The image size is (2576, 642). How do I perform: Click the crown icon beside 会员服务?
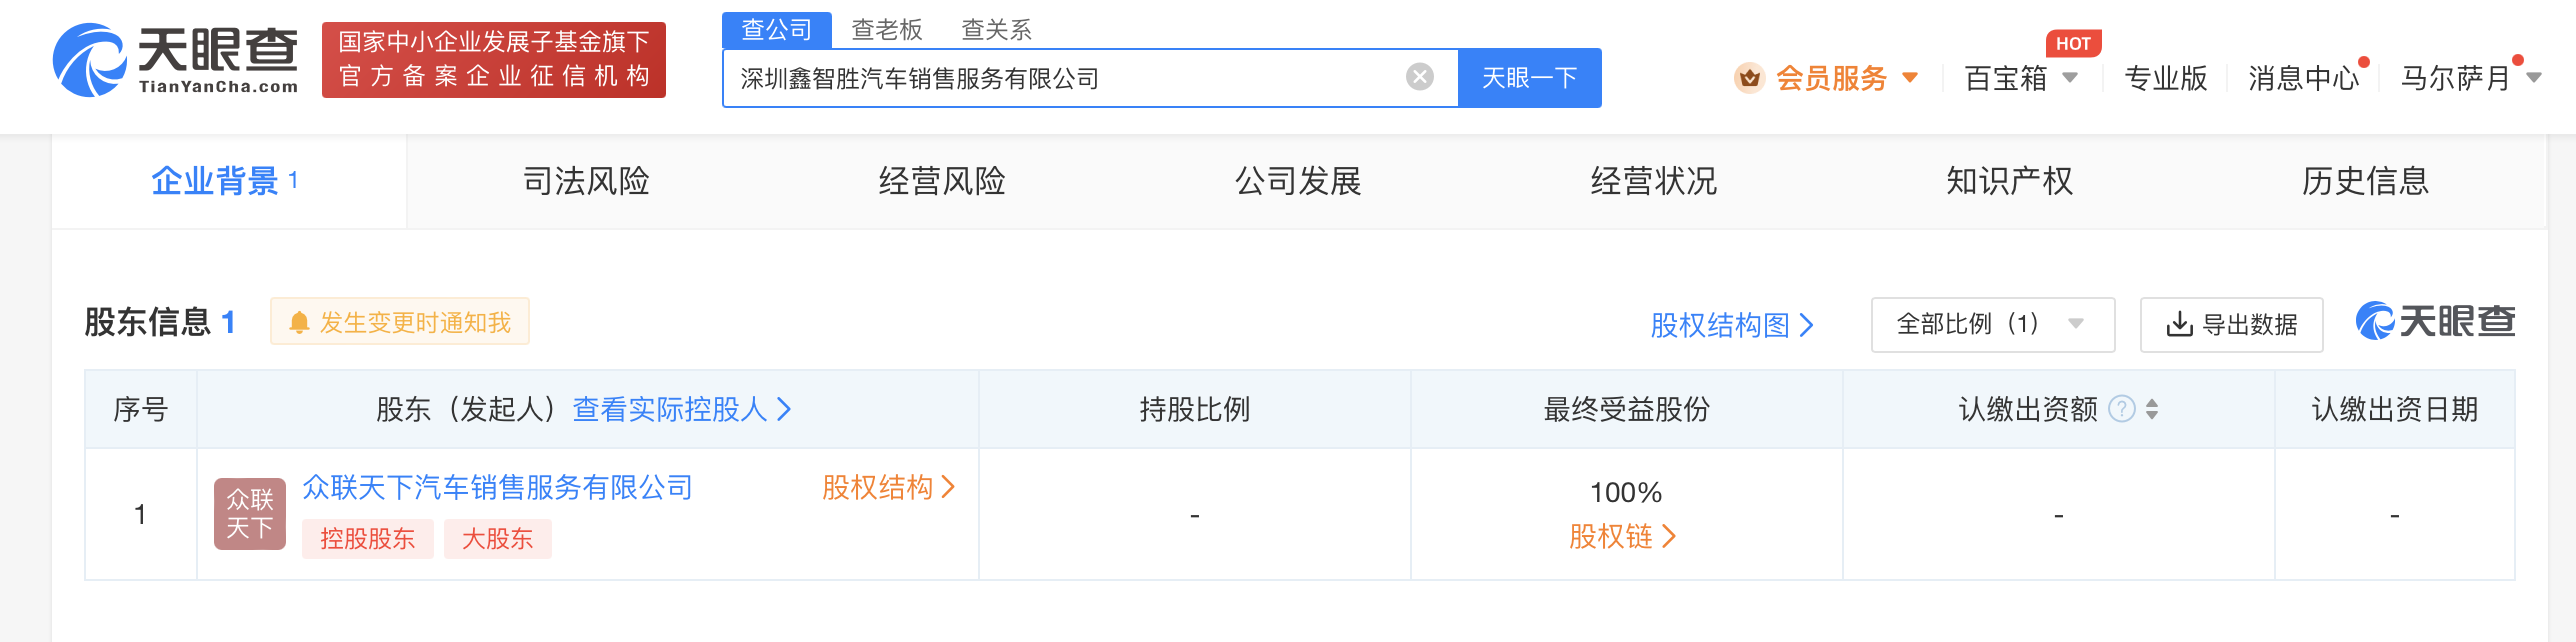point(1749,77)
